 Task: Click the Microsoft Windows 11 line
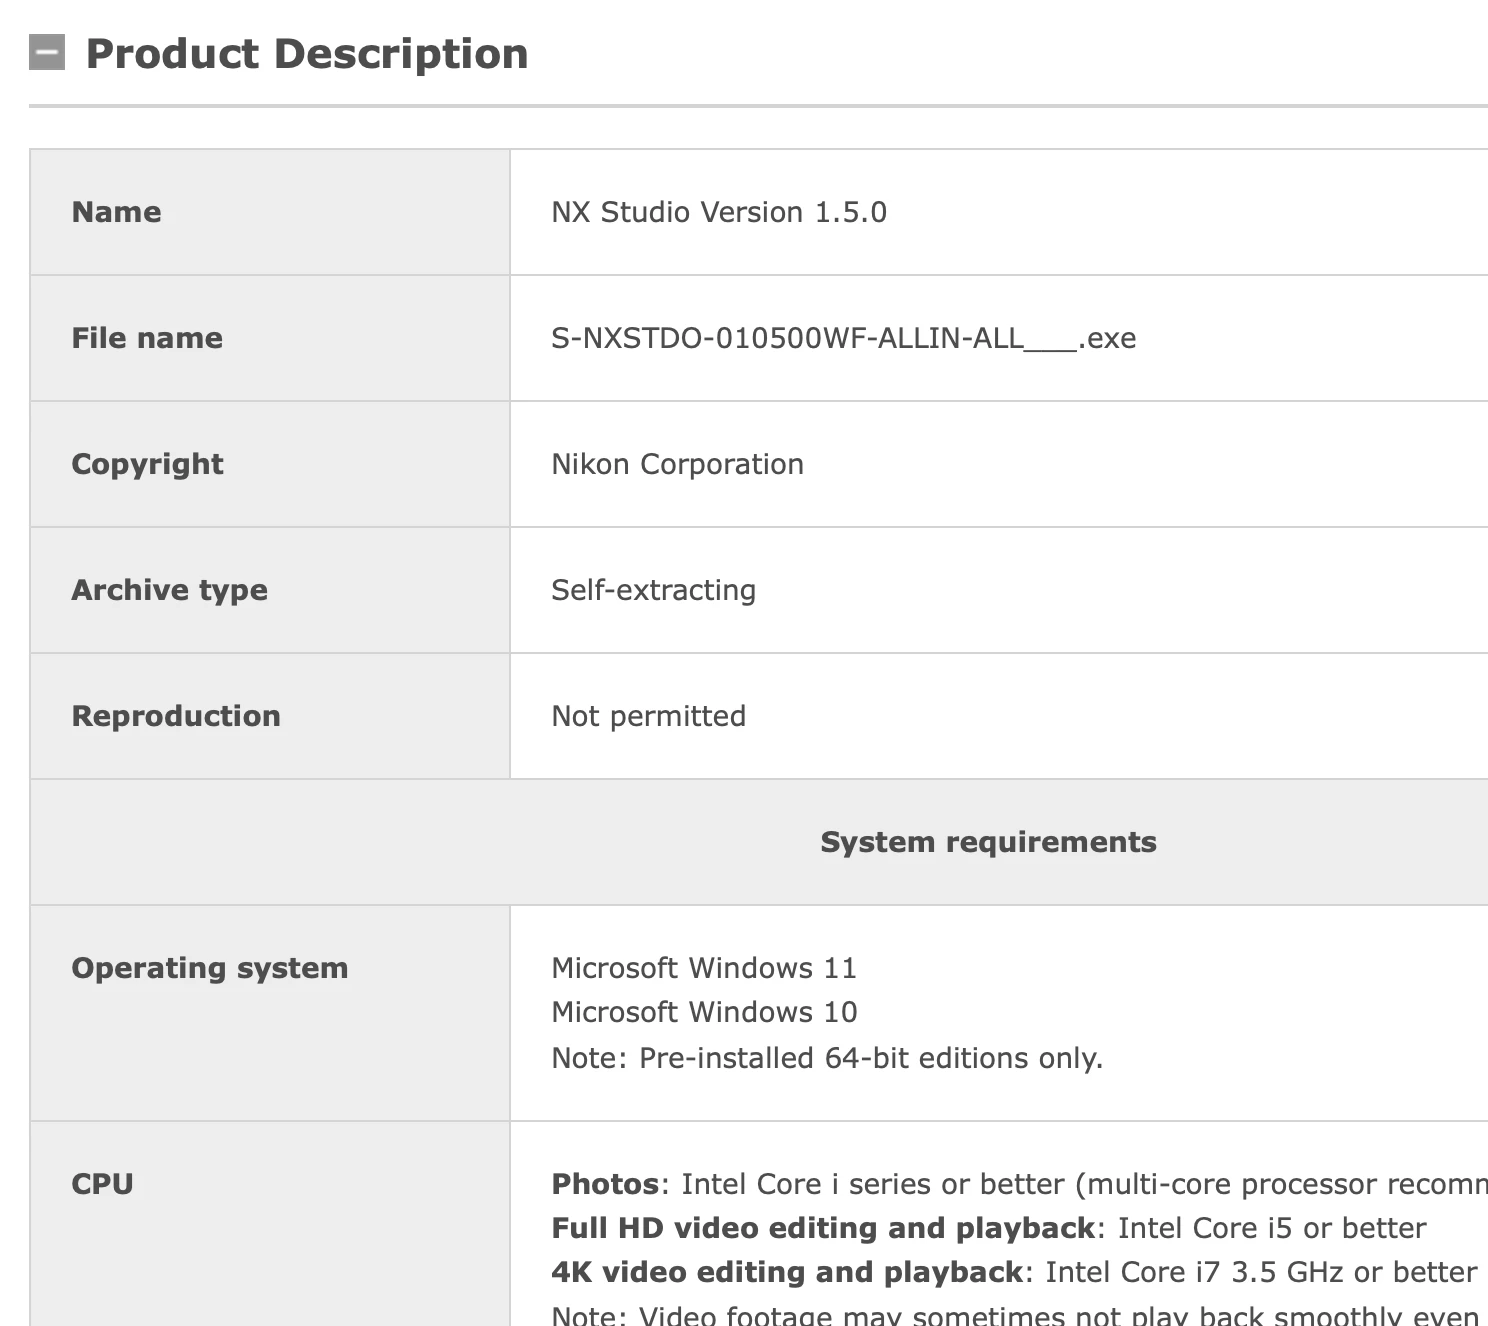[704, 968]
